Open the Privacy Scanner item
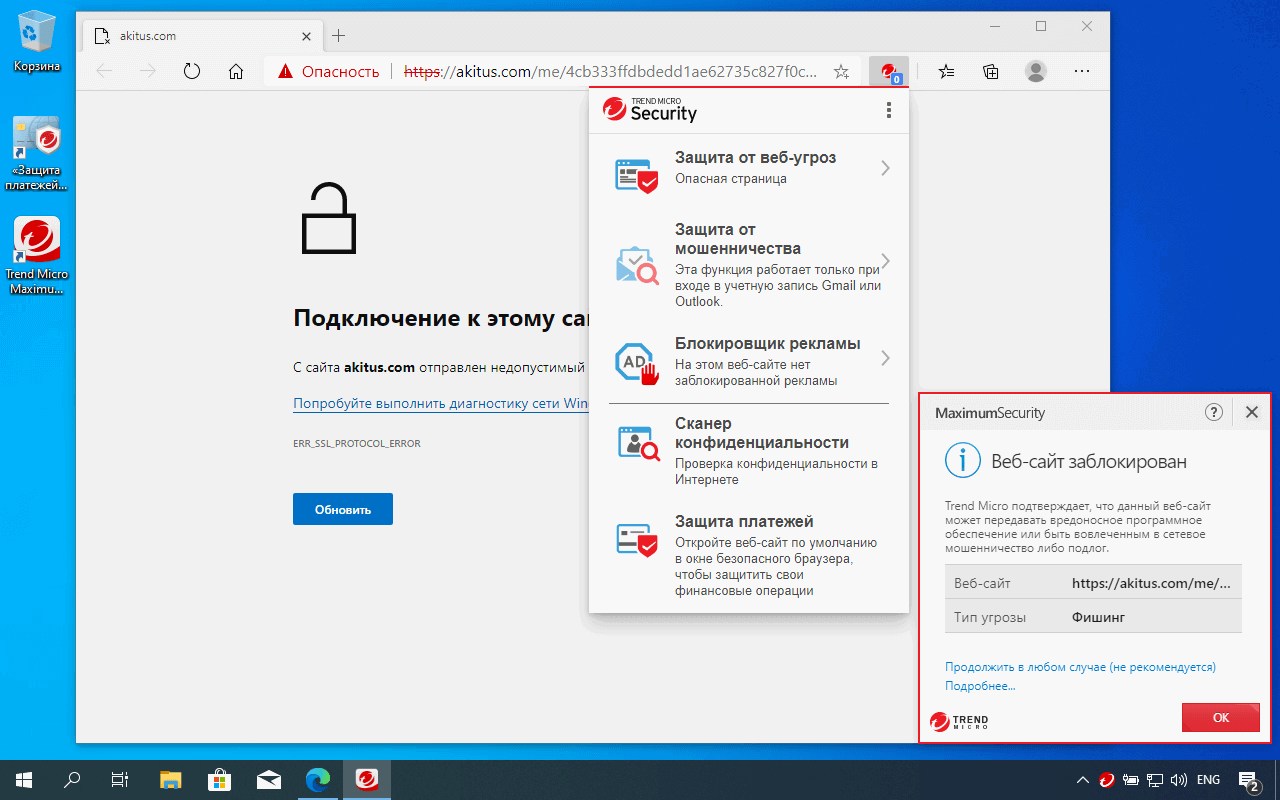1280x800 pixels. [748, 451]
